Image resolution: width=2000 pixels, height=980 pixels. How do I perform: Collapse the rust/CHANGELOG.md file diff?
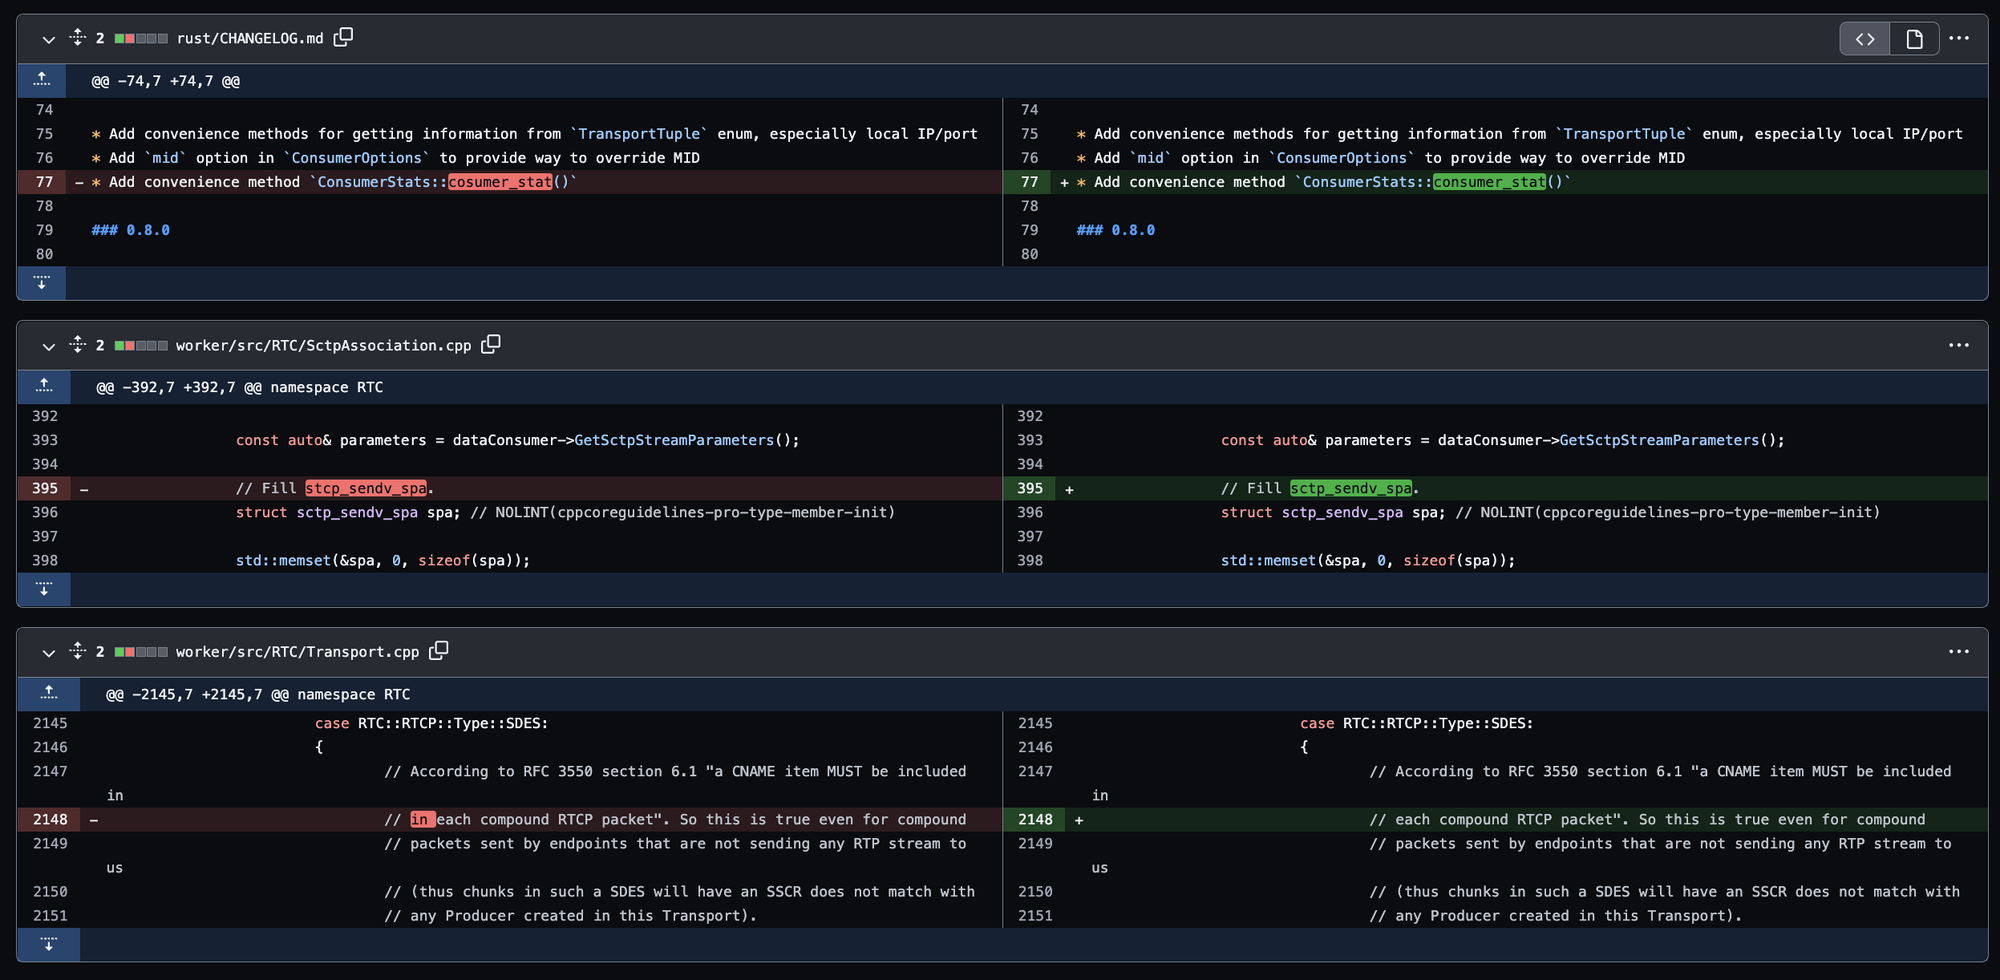click(x=48, y=39)
